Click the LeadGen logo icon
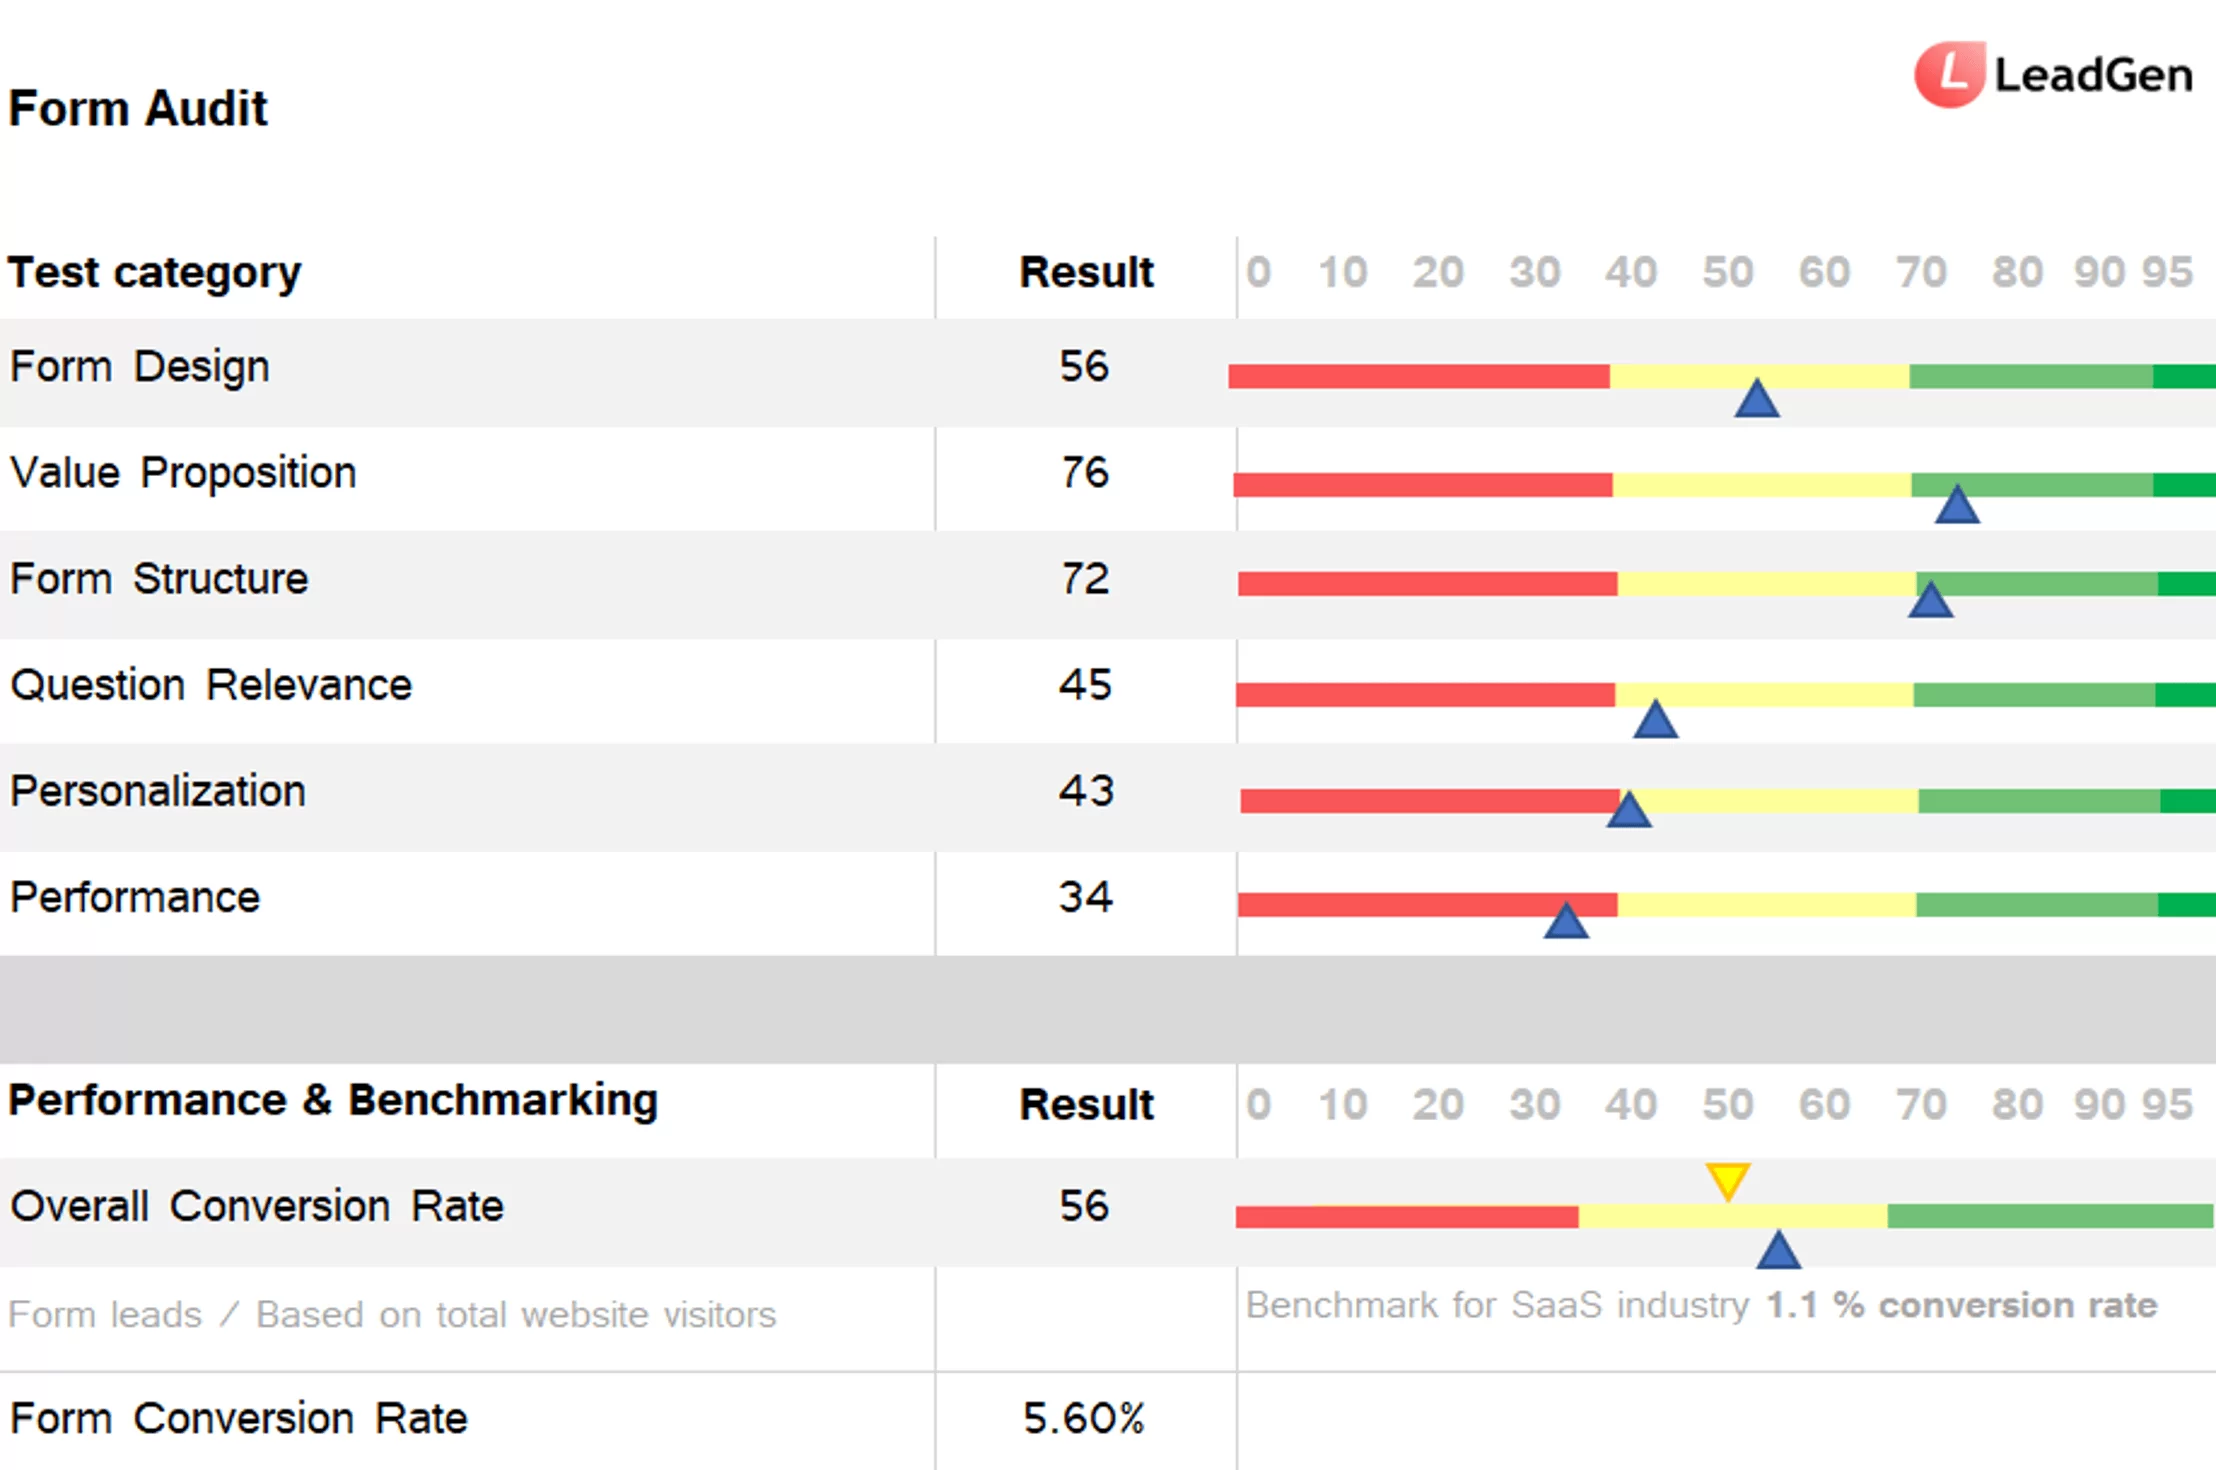The width and height of the screenshot is (2216, 1470). point(1948,74)
